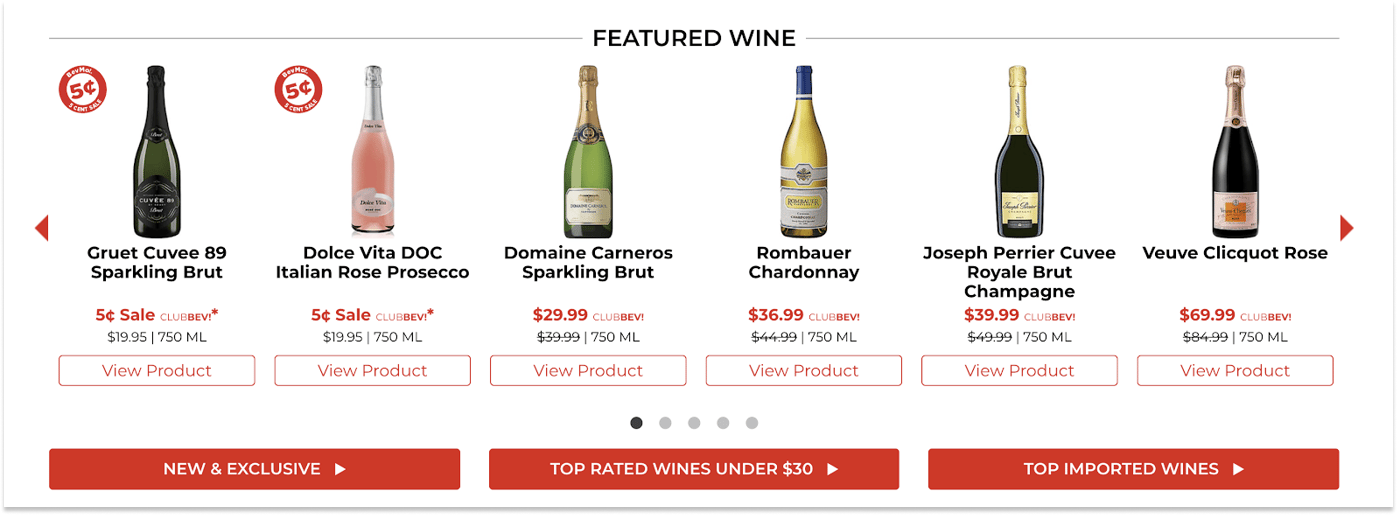Open Dolce Vita Rose Prosecco bottle image
This screenshot has height=515, width=1397.
(x=372, y=137)
